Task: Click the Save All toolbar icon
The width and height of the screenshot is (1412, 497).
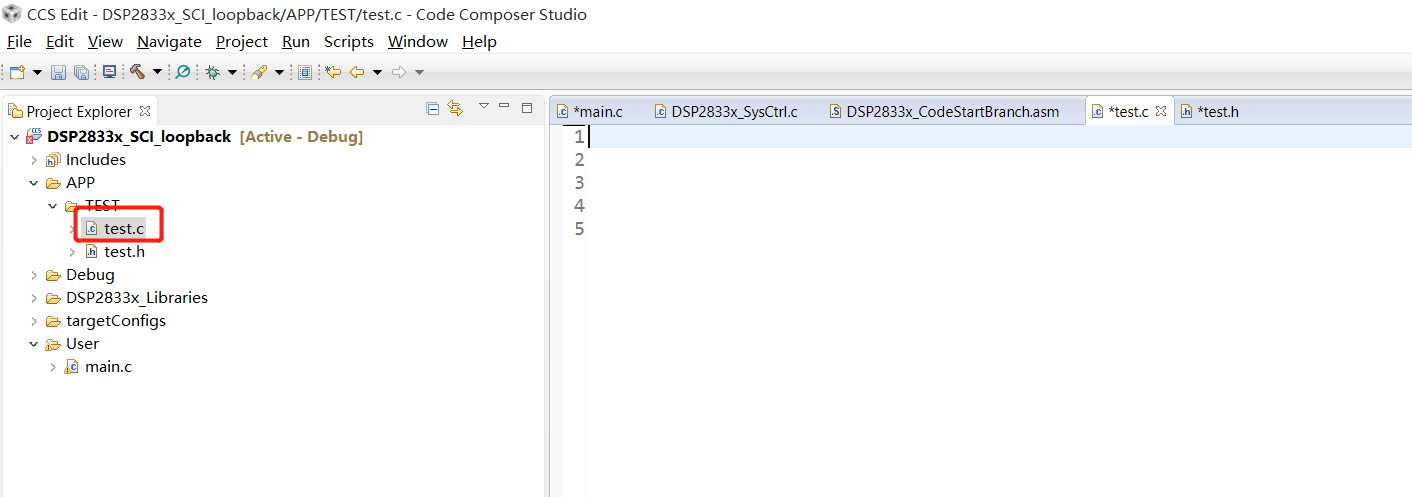Action: click(x=81, y=72)
